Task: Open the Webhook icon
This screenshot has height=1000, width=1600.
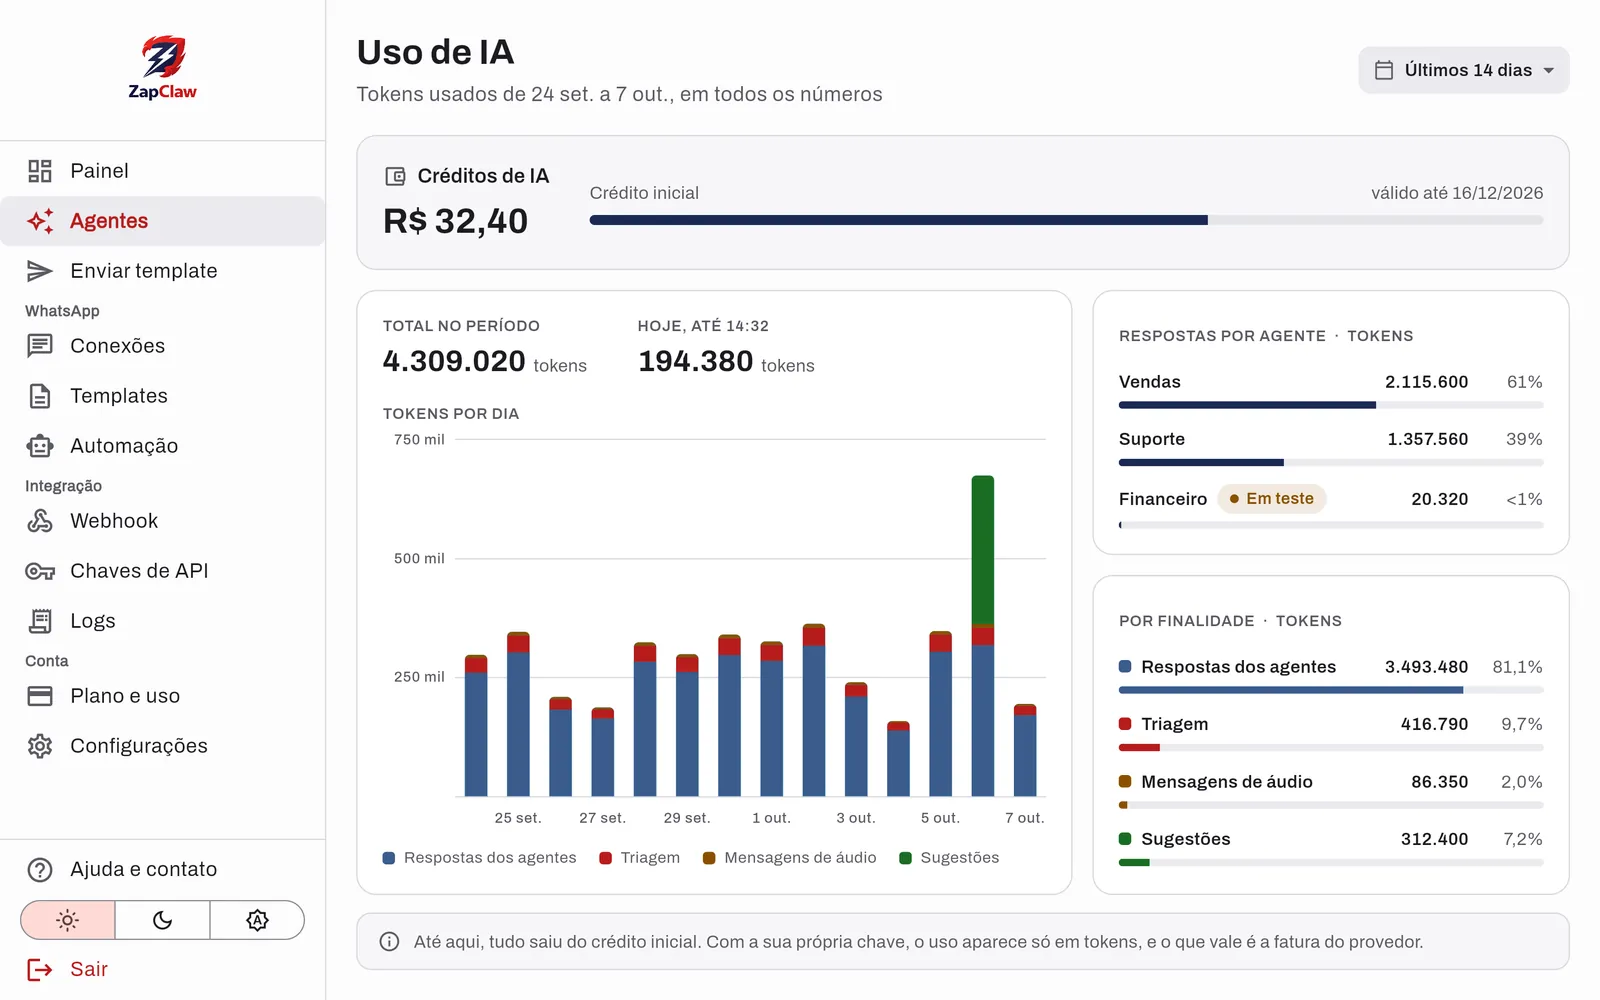Action: pyautogui.click(x=40, y=521)
